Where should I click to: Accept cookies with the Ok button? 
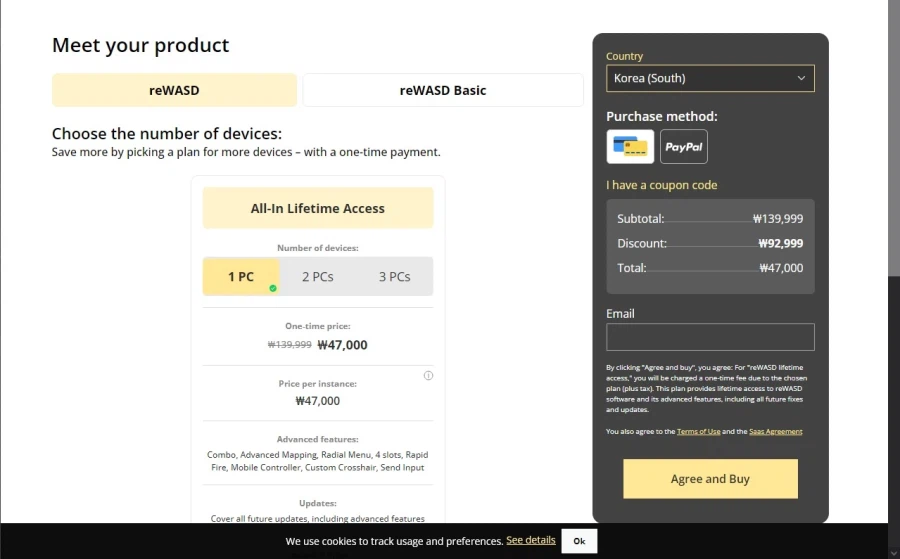pyautogui.click(x=579, y=541)
